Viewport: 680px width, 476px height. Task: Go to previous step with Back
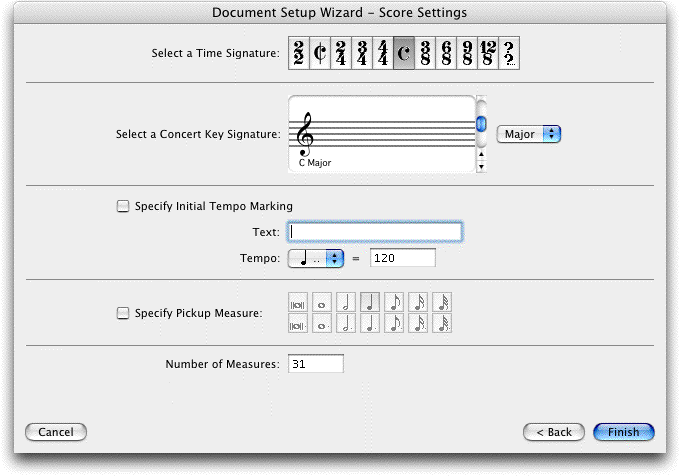(554, 432)
